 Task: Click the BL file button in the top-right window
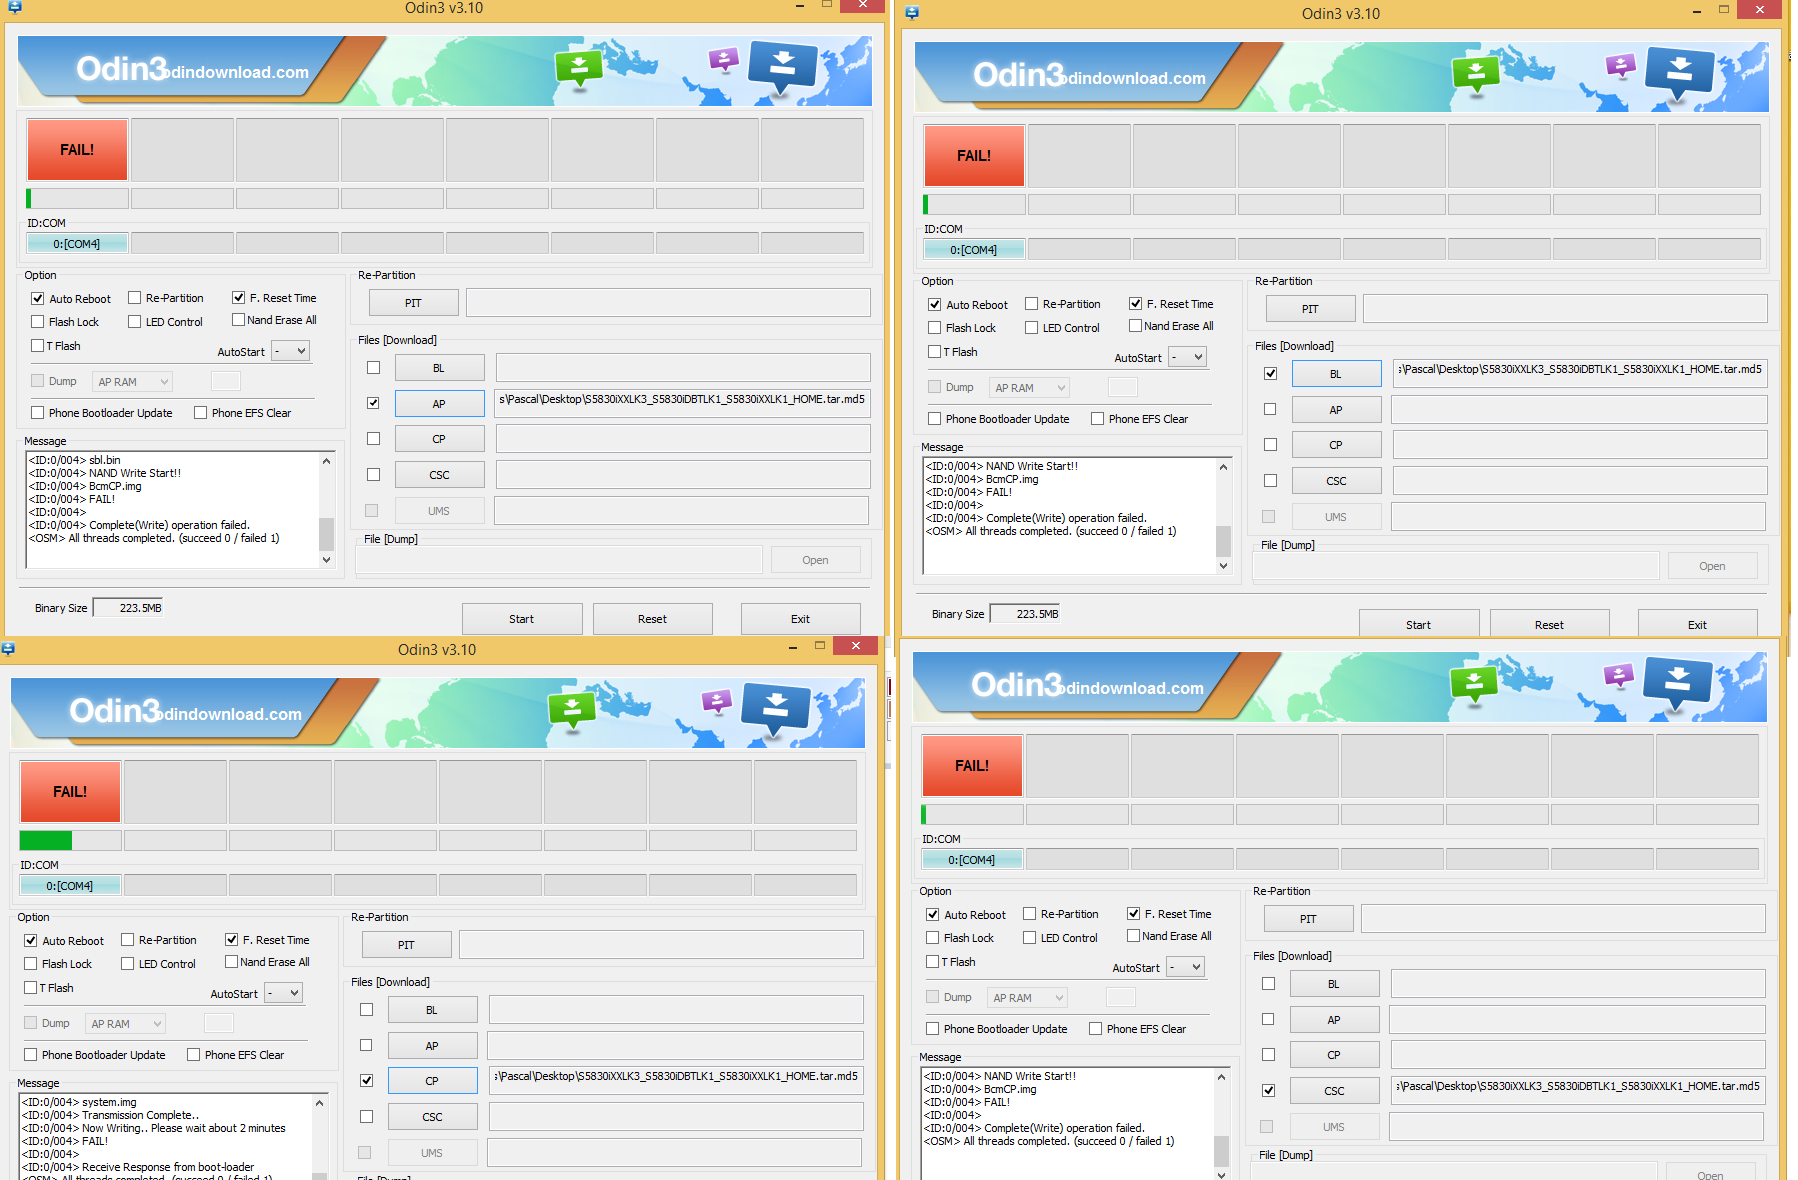[1337, 374]
